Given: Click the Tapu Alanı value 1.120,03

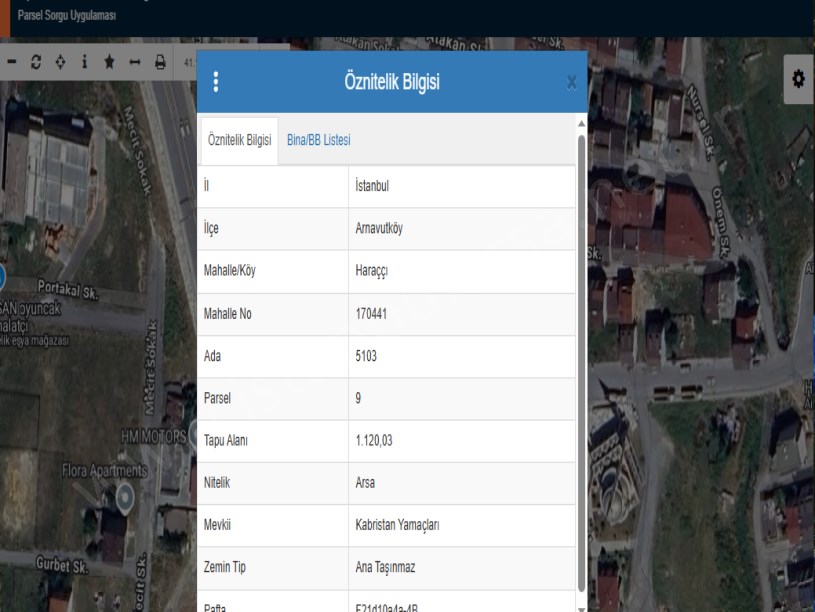Looking at the screenshot, I should tap(374, 440).
